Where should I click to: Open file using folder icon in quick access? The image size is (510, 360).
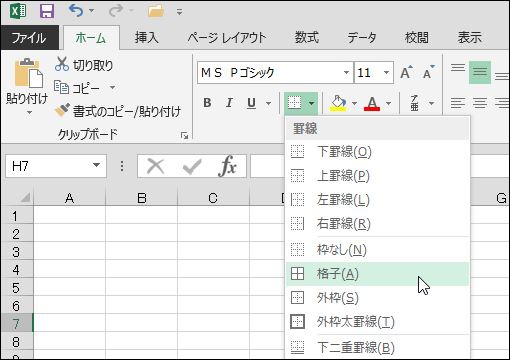(156, 11)
